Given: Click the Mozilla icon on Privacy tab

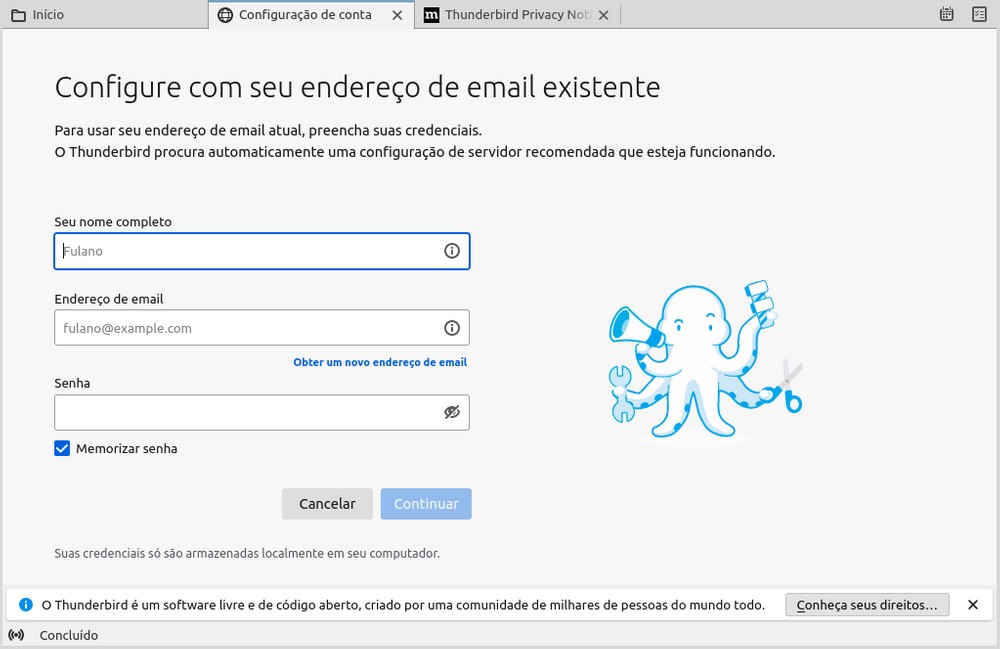Looking at the screenshot, I should coord(431,15).
